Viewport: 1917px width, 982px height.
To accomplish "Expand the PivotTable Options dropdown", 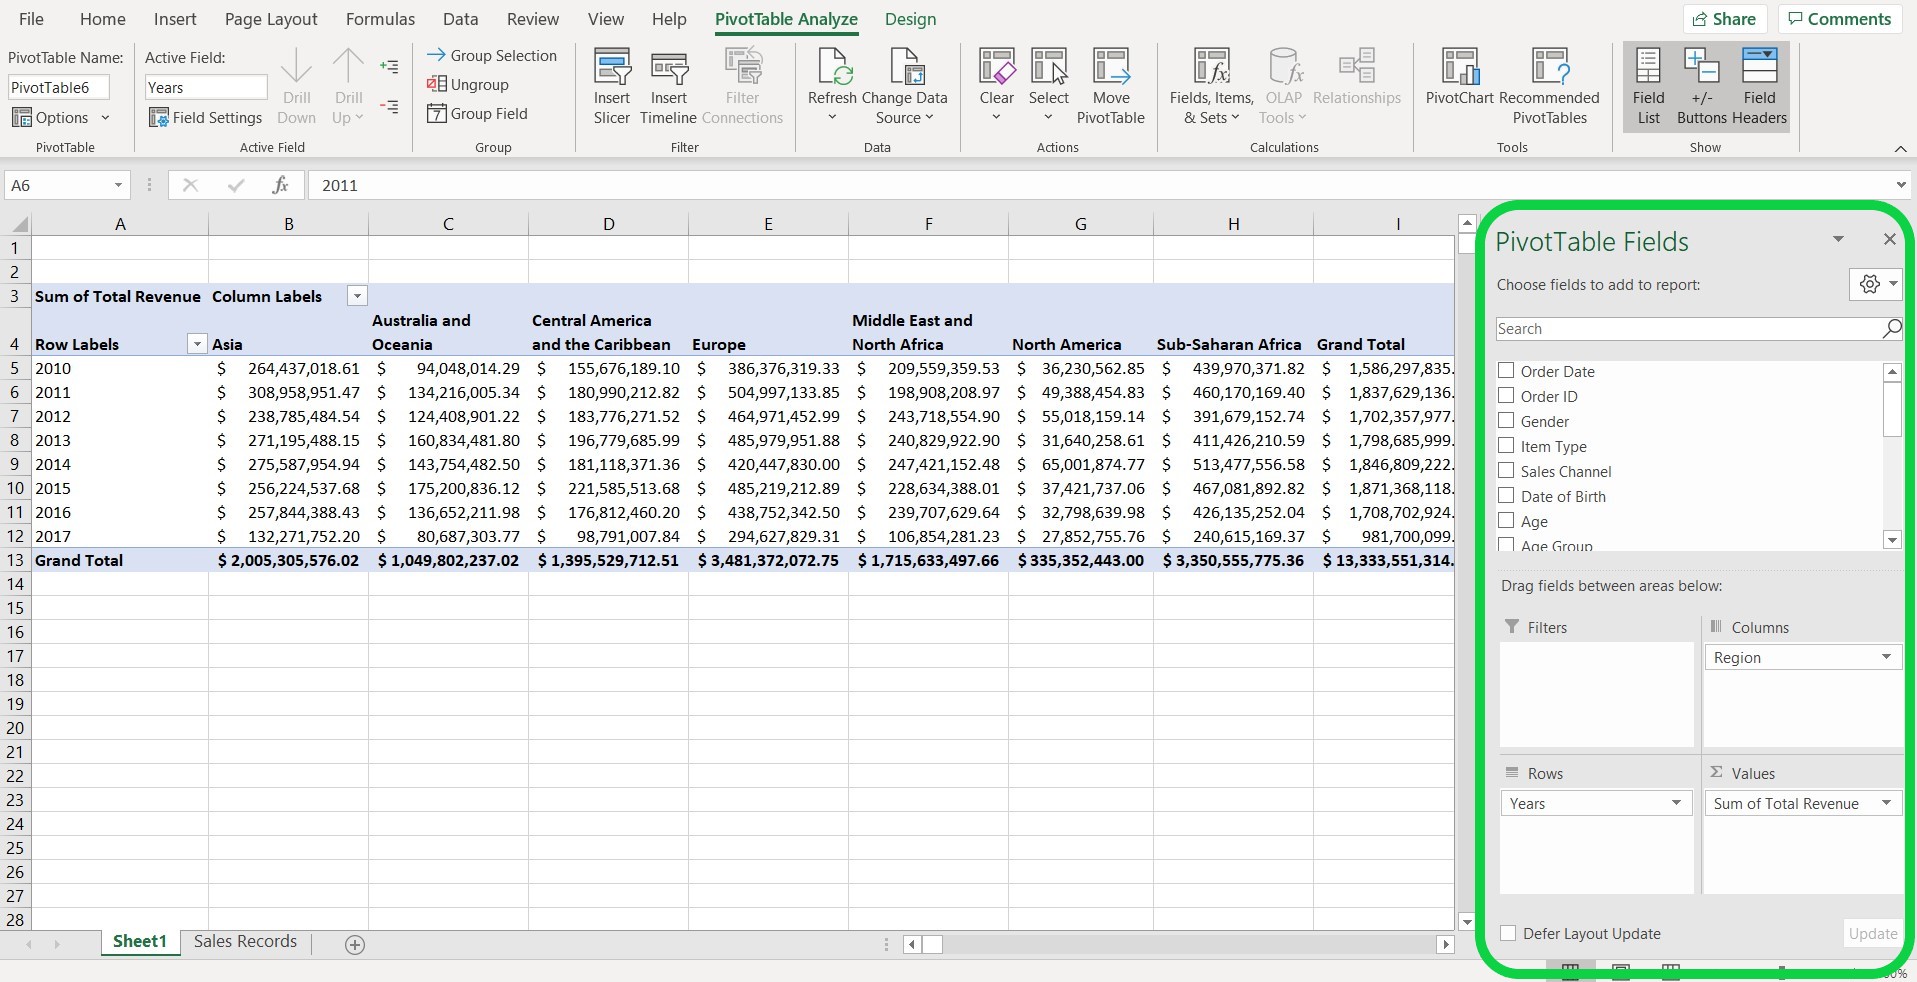I will pyautogui.click(x=105, y=117).
